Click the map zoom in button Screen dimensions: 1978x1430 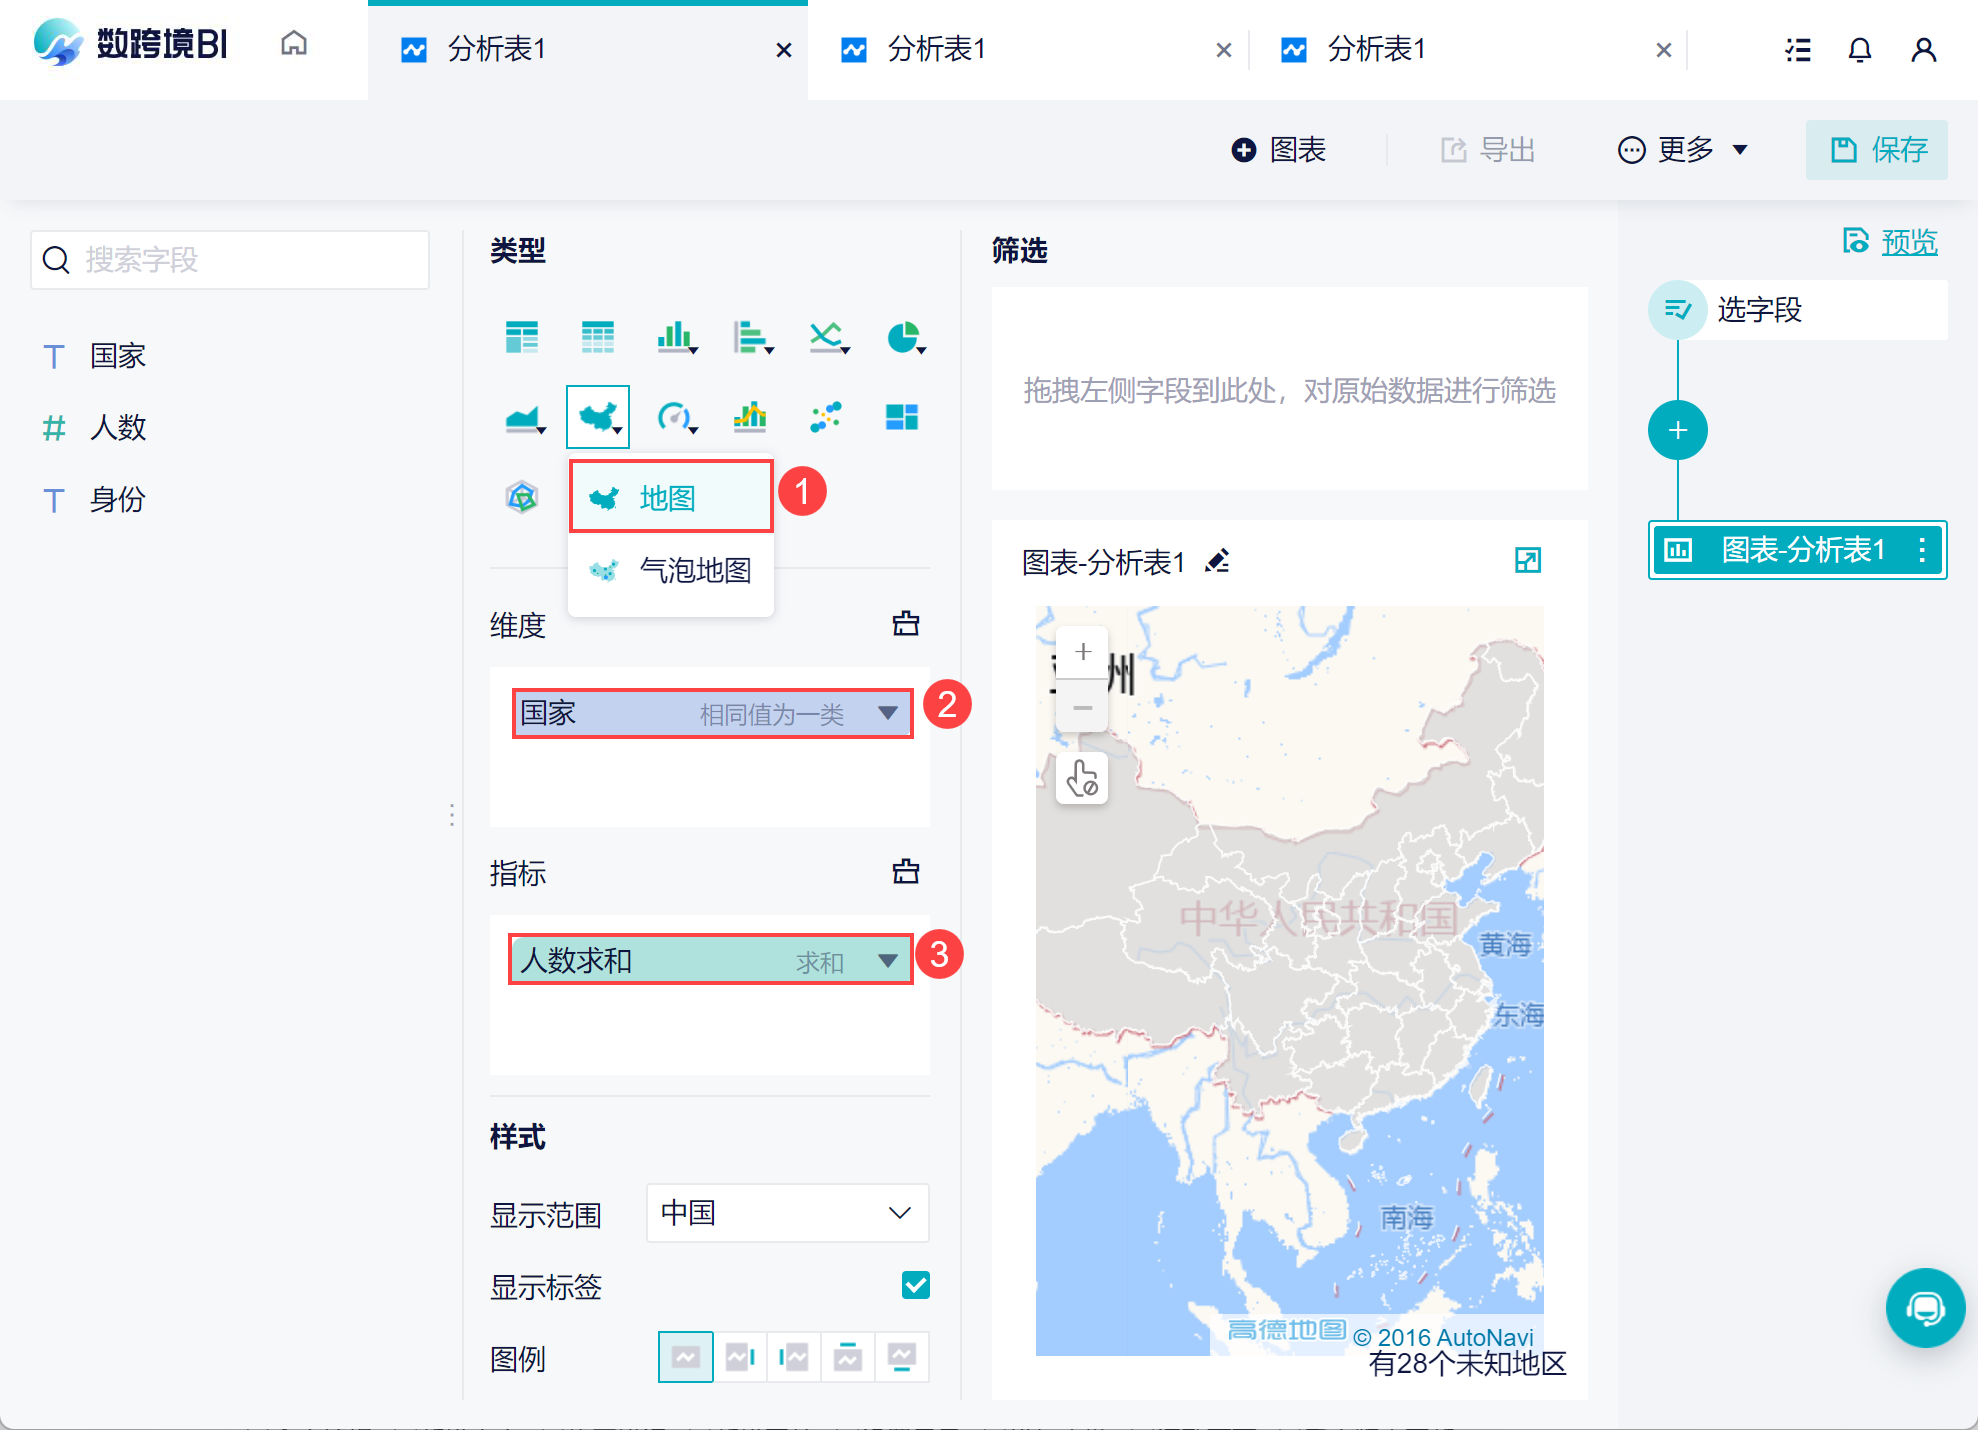click(x=1082, y=652)
